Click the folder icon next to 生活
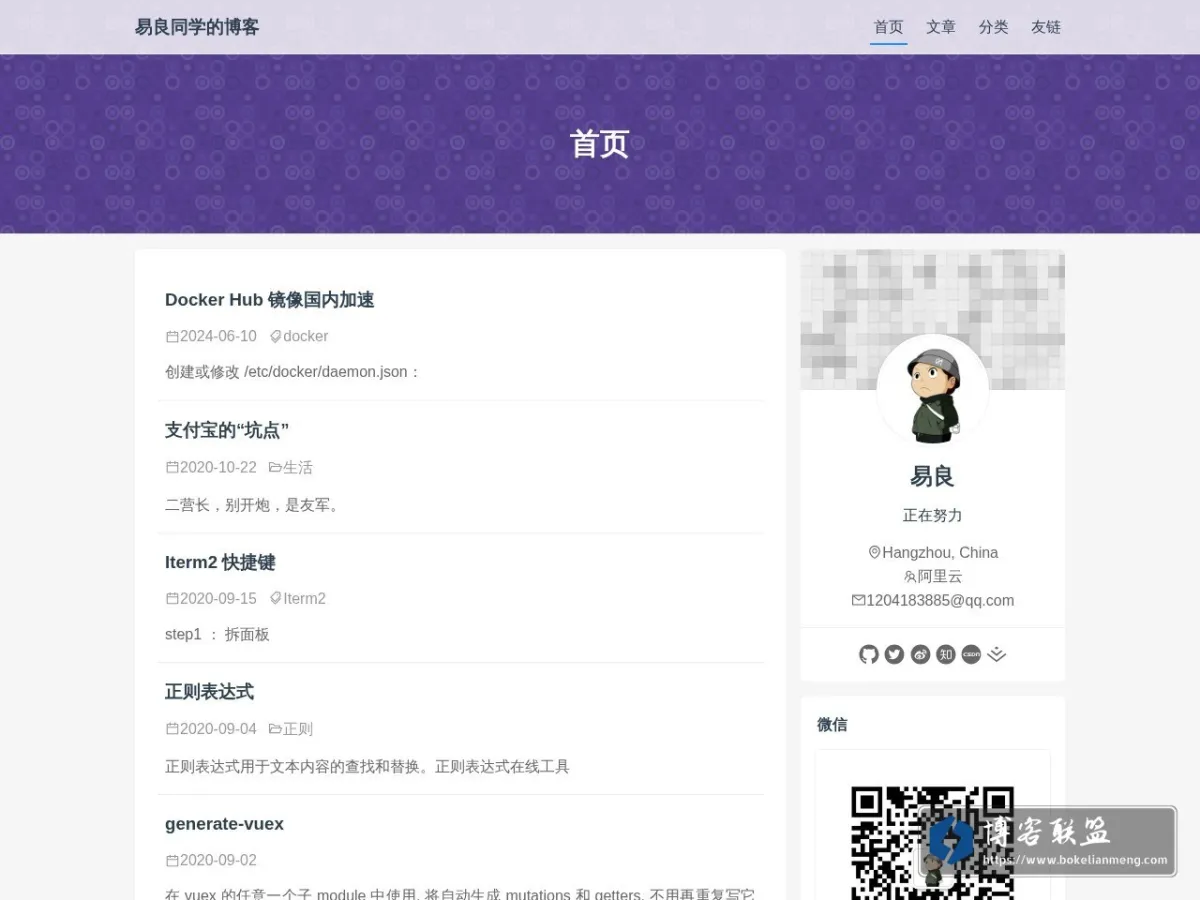The image size is (1200, 900). coord(275,467)
